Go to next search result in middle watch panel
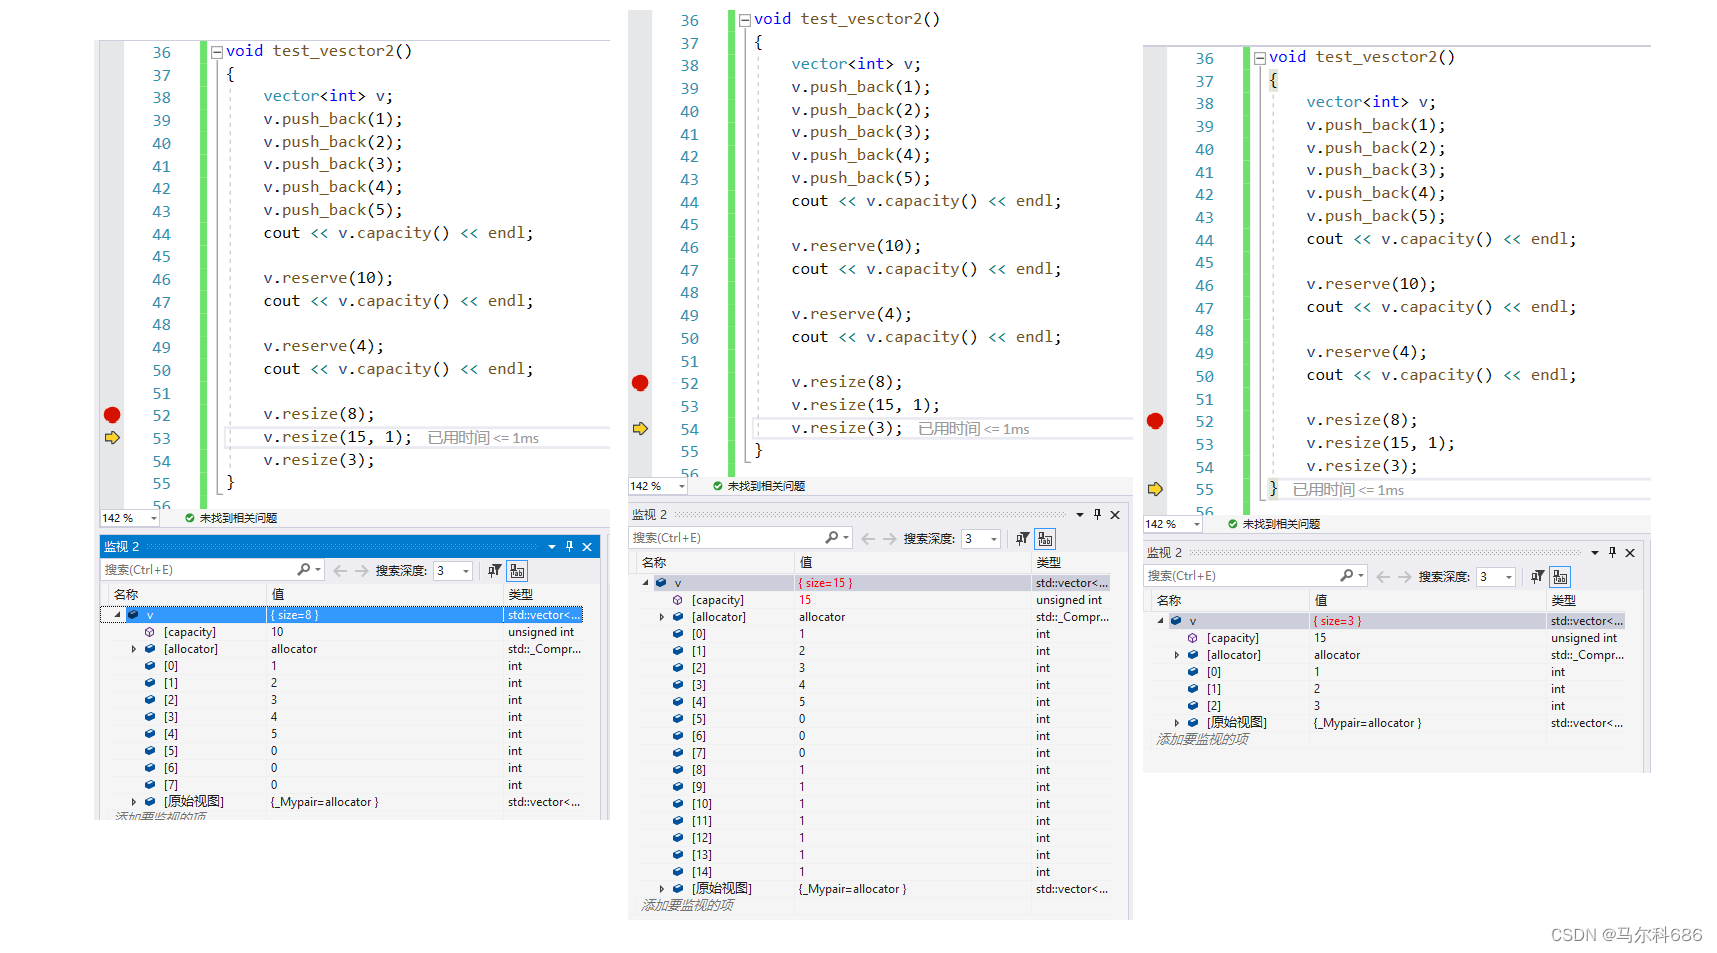 coord(889,539)
